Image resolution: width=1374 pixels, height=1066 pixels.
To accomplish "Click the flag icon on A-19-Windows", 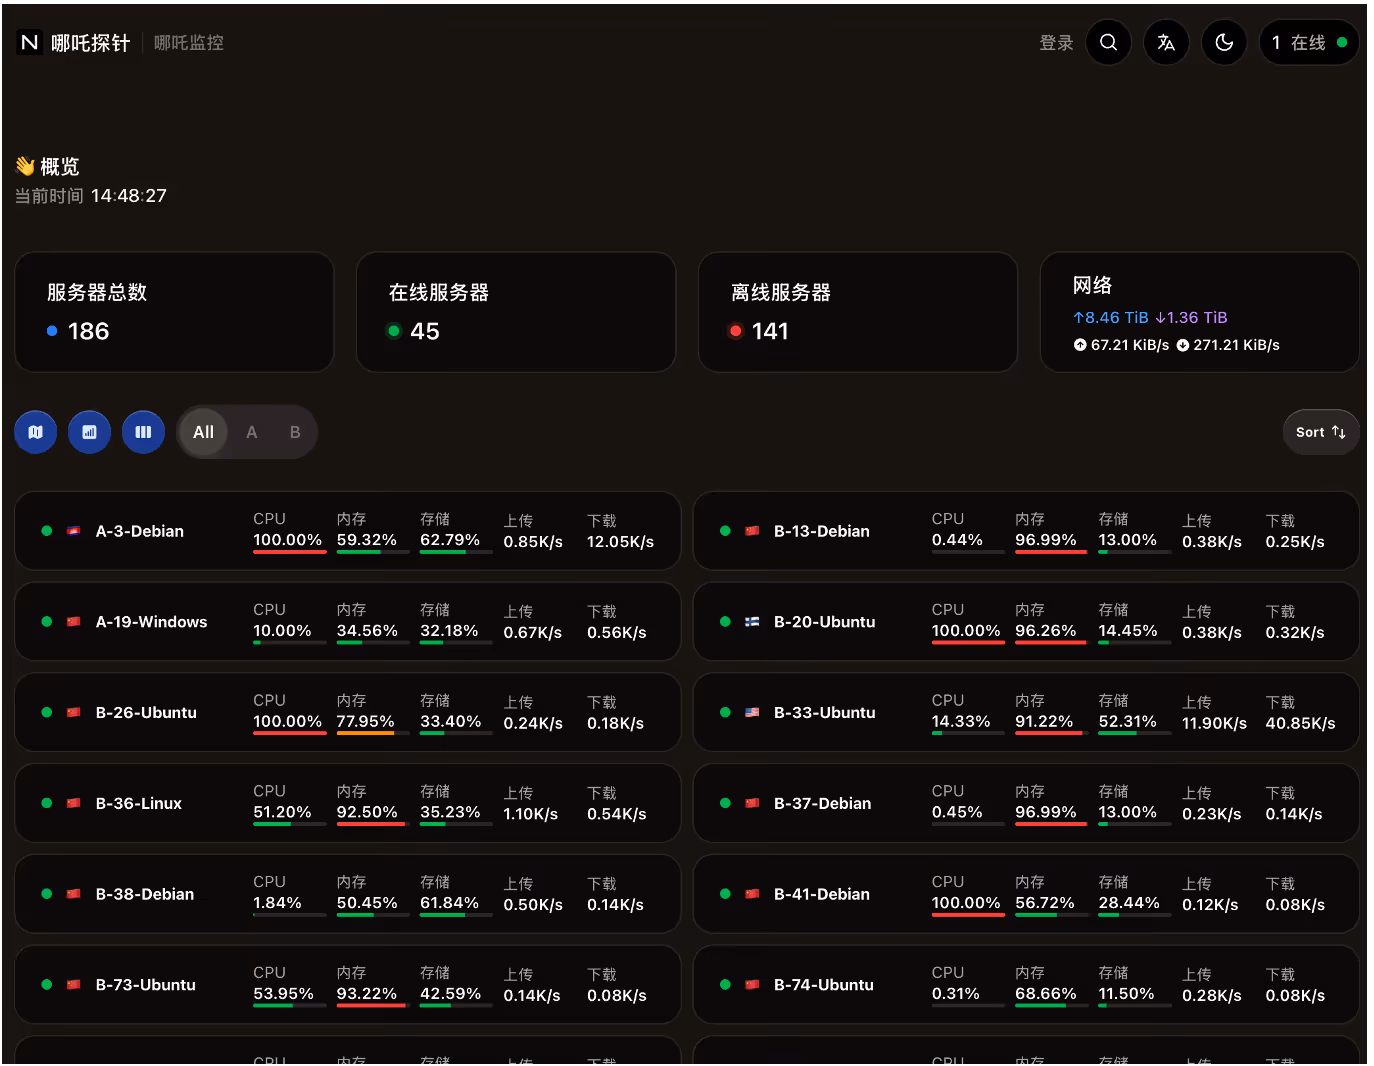I will (x=73, y=622).
